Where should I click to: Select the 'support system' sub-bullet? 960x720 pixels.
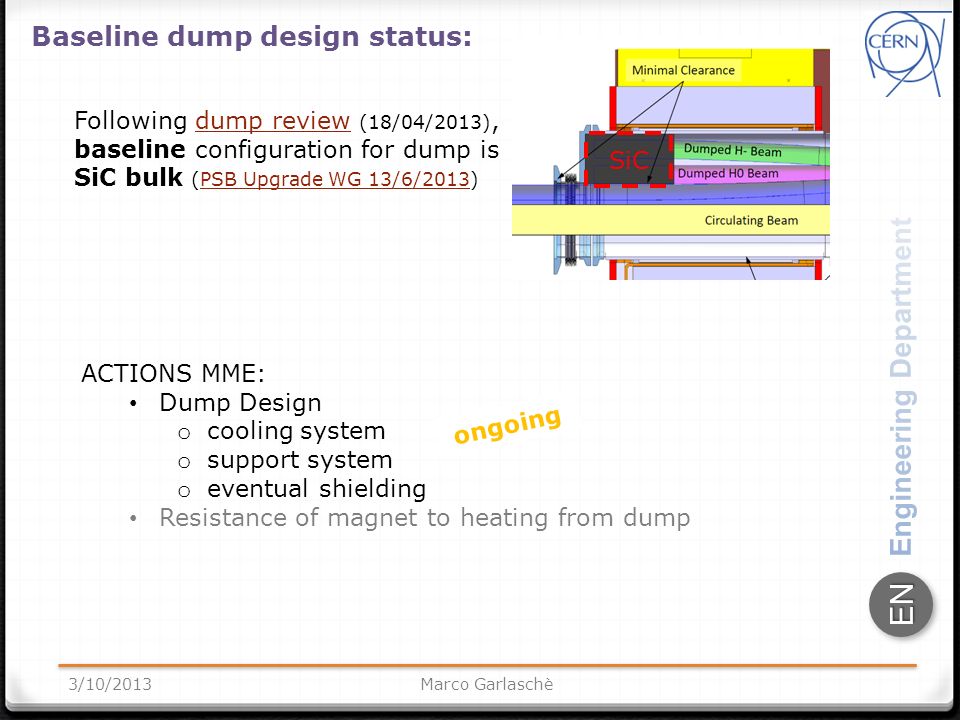(299, 460)
